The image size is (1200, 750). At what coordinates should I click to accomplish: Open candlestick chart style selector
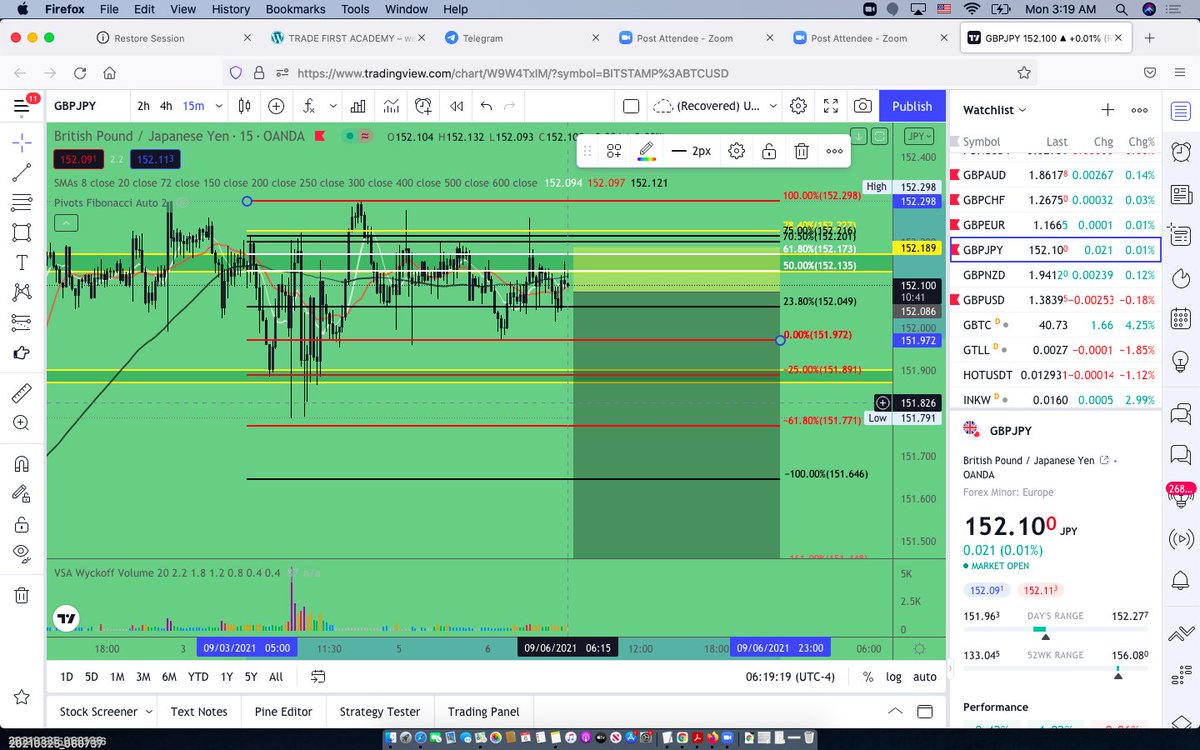tap(244, 106)
